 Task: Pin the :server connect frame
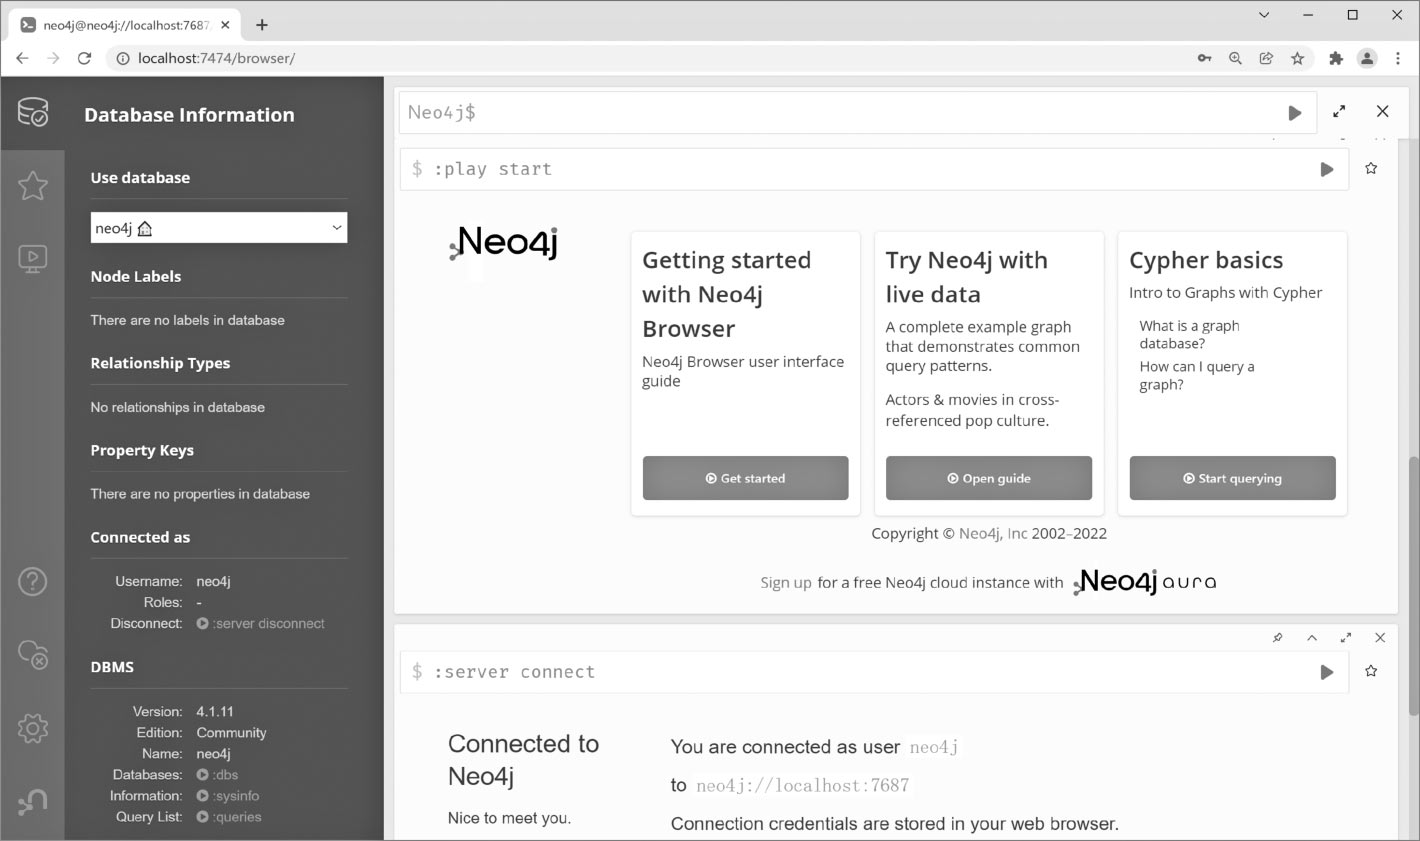click(x=1277, y=638)
